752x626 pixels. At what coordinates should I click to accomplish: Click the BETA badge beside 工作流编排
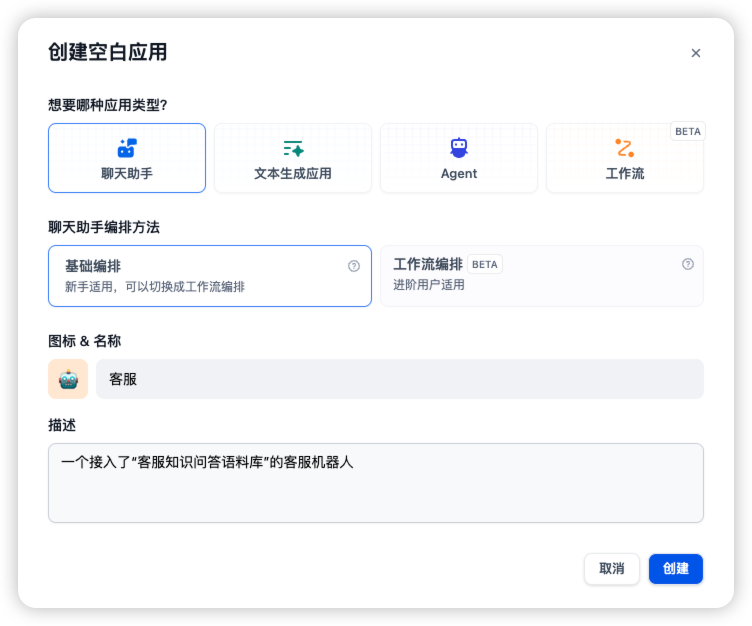coord(485,264)
